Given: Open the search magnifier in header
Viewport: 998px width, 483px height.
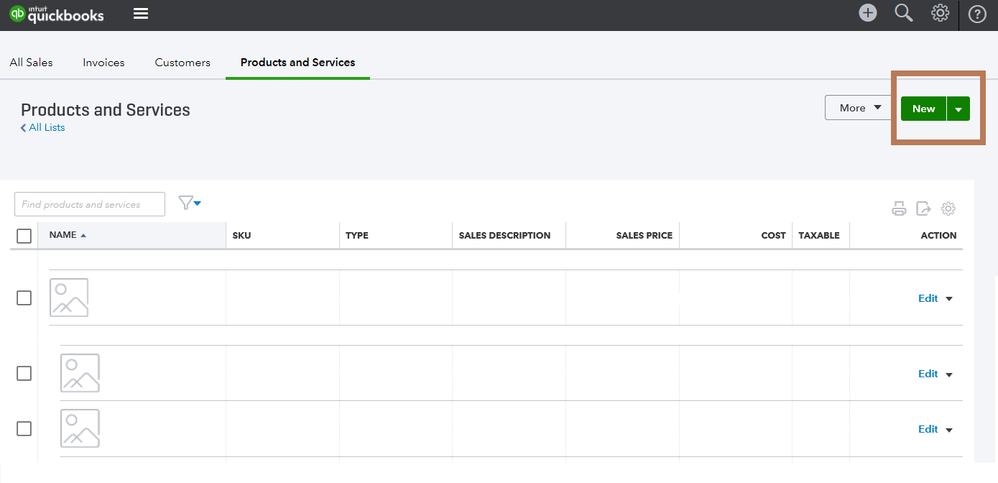Looking at the screenshot, I should coord(904,13).
